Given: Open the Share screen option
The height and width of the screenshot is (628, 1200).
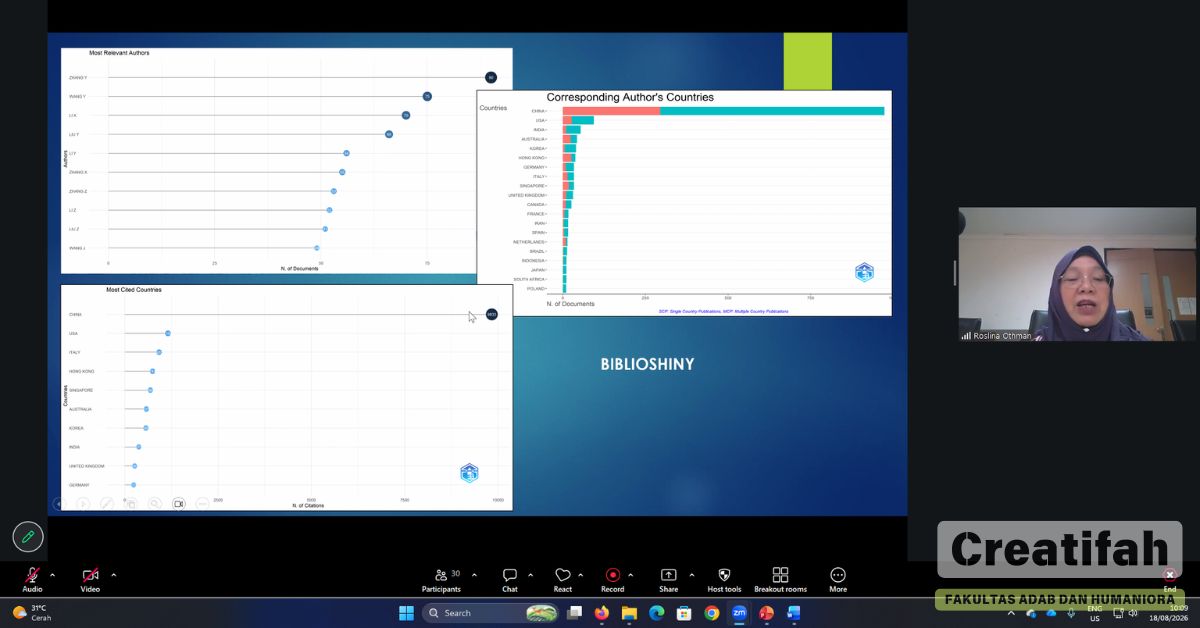Looking at the screenshot, I should 668,579.
